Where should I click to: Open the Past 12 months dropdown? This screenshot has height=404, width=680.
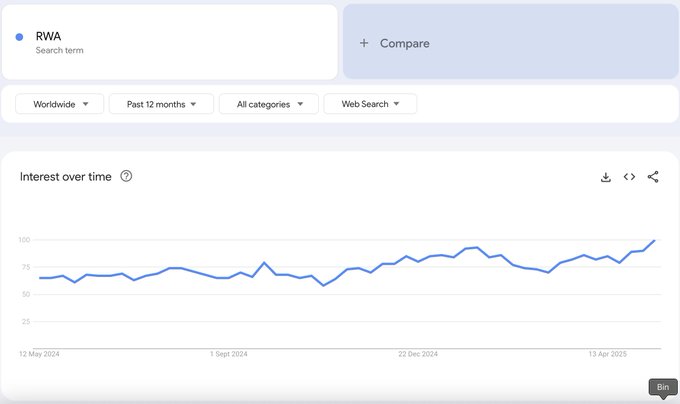(x=161, y=104)
